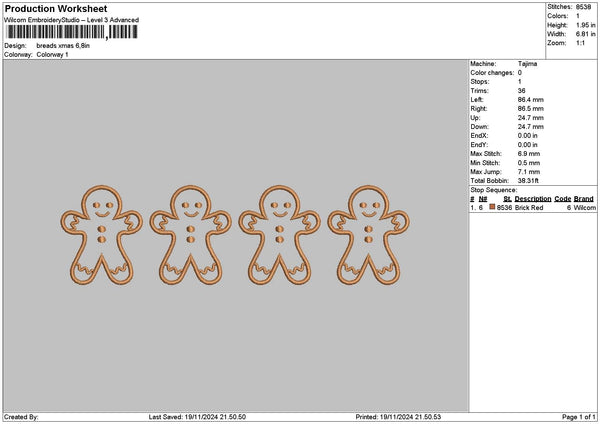Select 'Printed: 19/11/2024 21.50.53' text
Screen dimensions: 600x424
click(398, 417)
